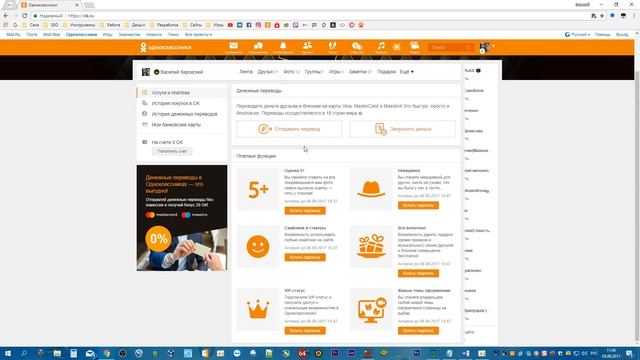The image size is (640, 360).
Task: Click Мой Мир link in Mail.ru bar
Action: click(x=51, y=35)
